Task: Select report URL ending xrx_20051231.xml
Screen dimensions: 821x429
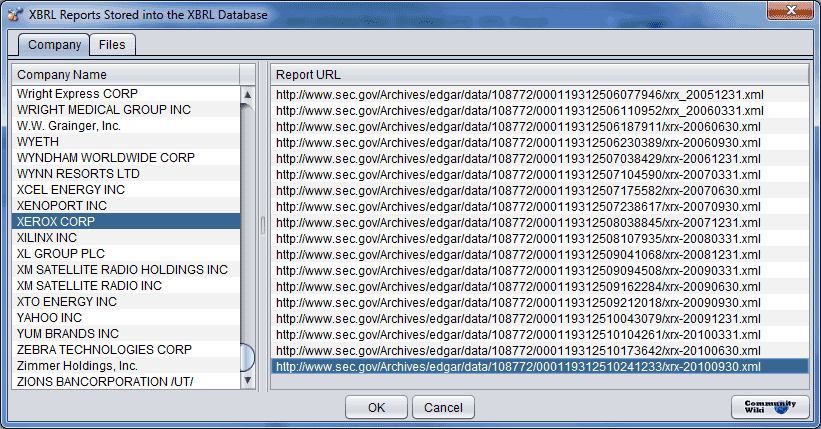Action: click(540, 95)
